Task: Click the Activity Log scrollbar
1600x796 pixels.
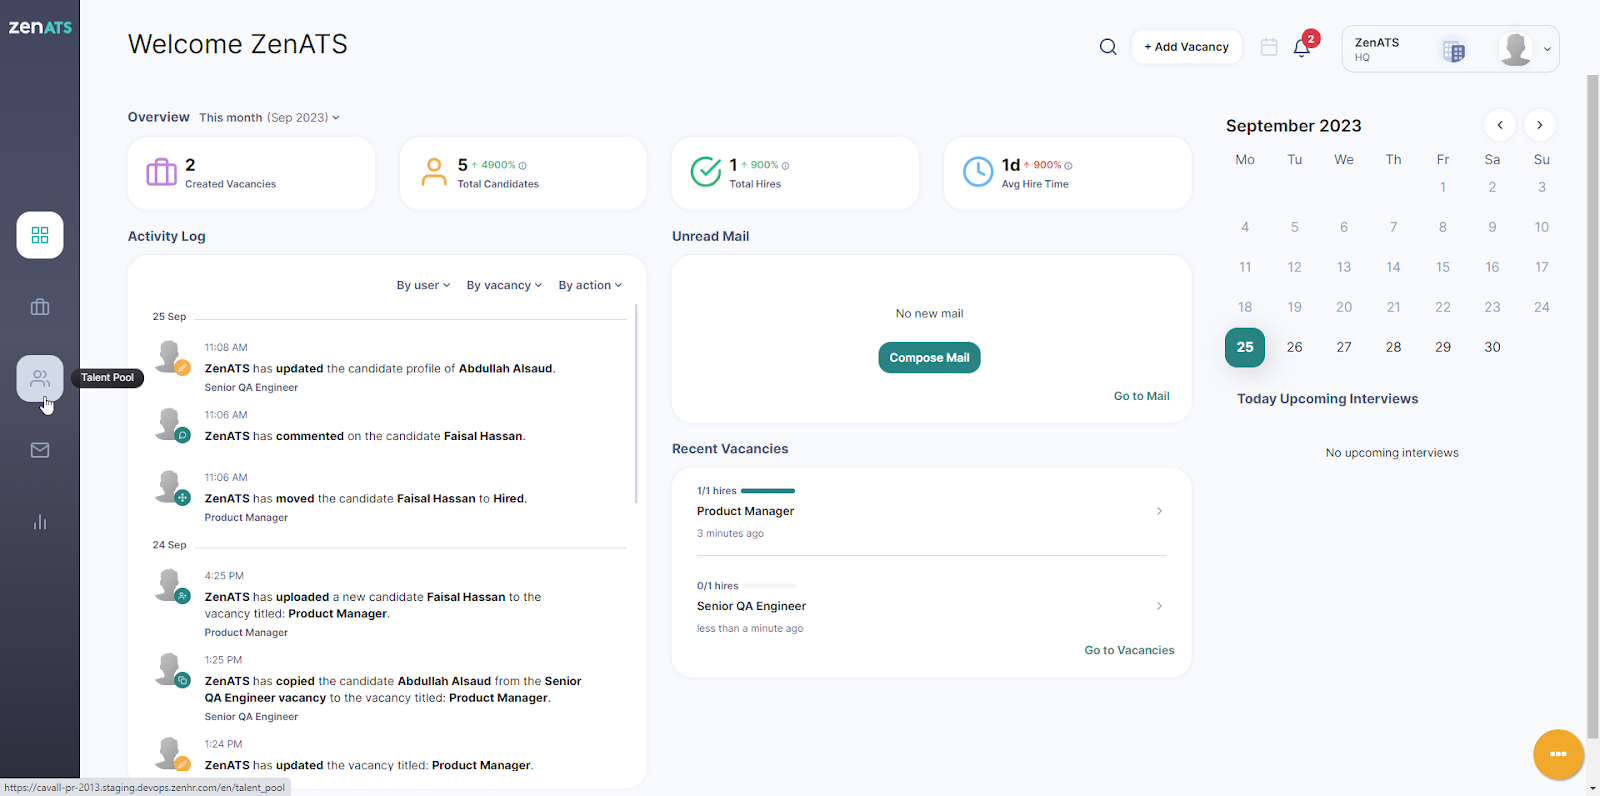Action: (x=636, y=403)
